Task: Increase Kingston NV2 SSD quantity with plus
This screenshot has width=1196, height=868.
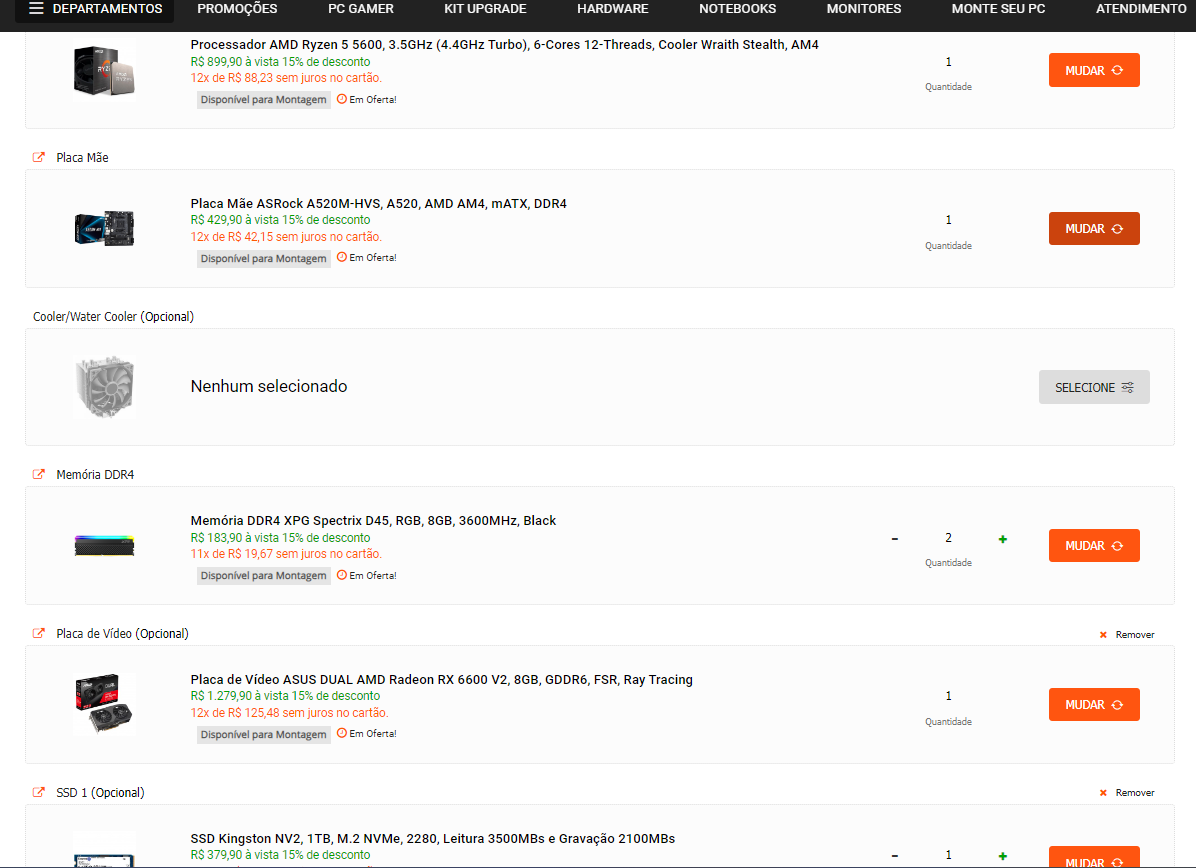Action: (x=1003, y=856)
